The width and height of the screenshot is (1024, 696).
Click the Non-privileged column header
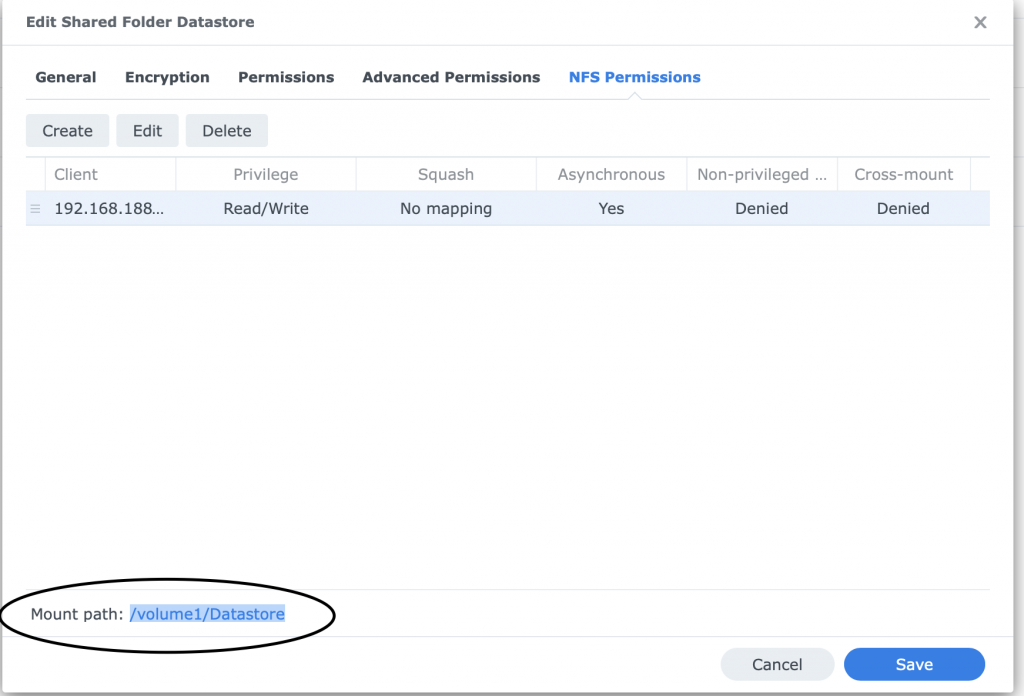point(761,174)
